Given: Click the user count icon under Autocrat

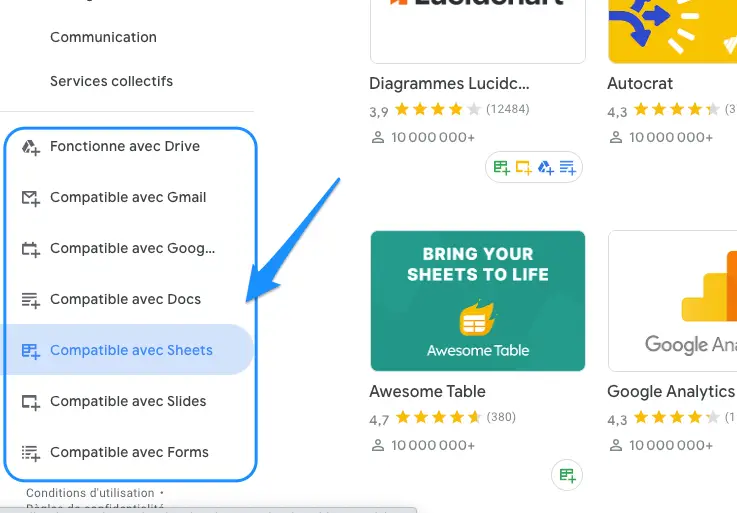Looking at the screenshot, I should coord(616,137).
